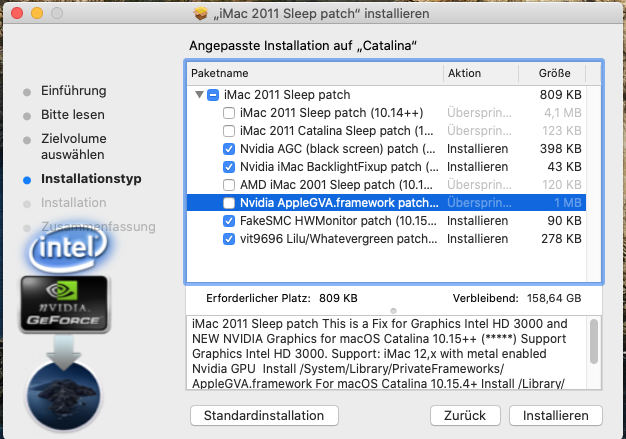Screen dimensions: 626x439
Task: Check Nvidia AppleGVA.framework patch checkbox
Action: point(229,203)
